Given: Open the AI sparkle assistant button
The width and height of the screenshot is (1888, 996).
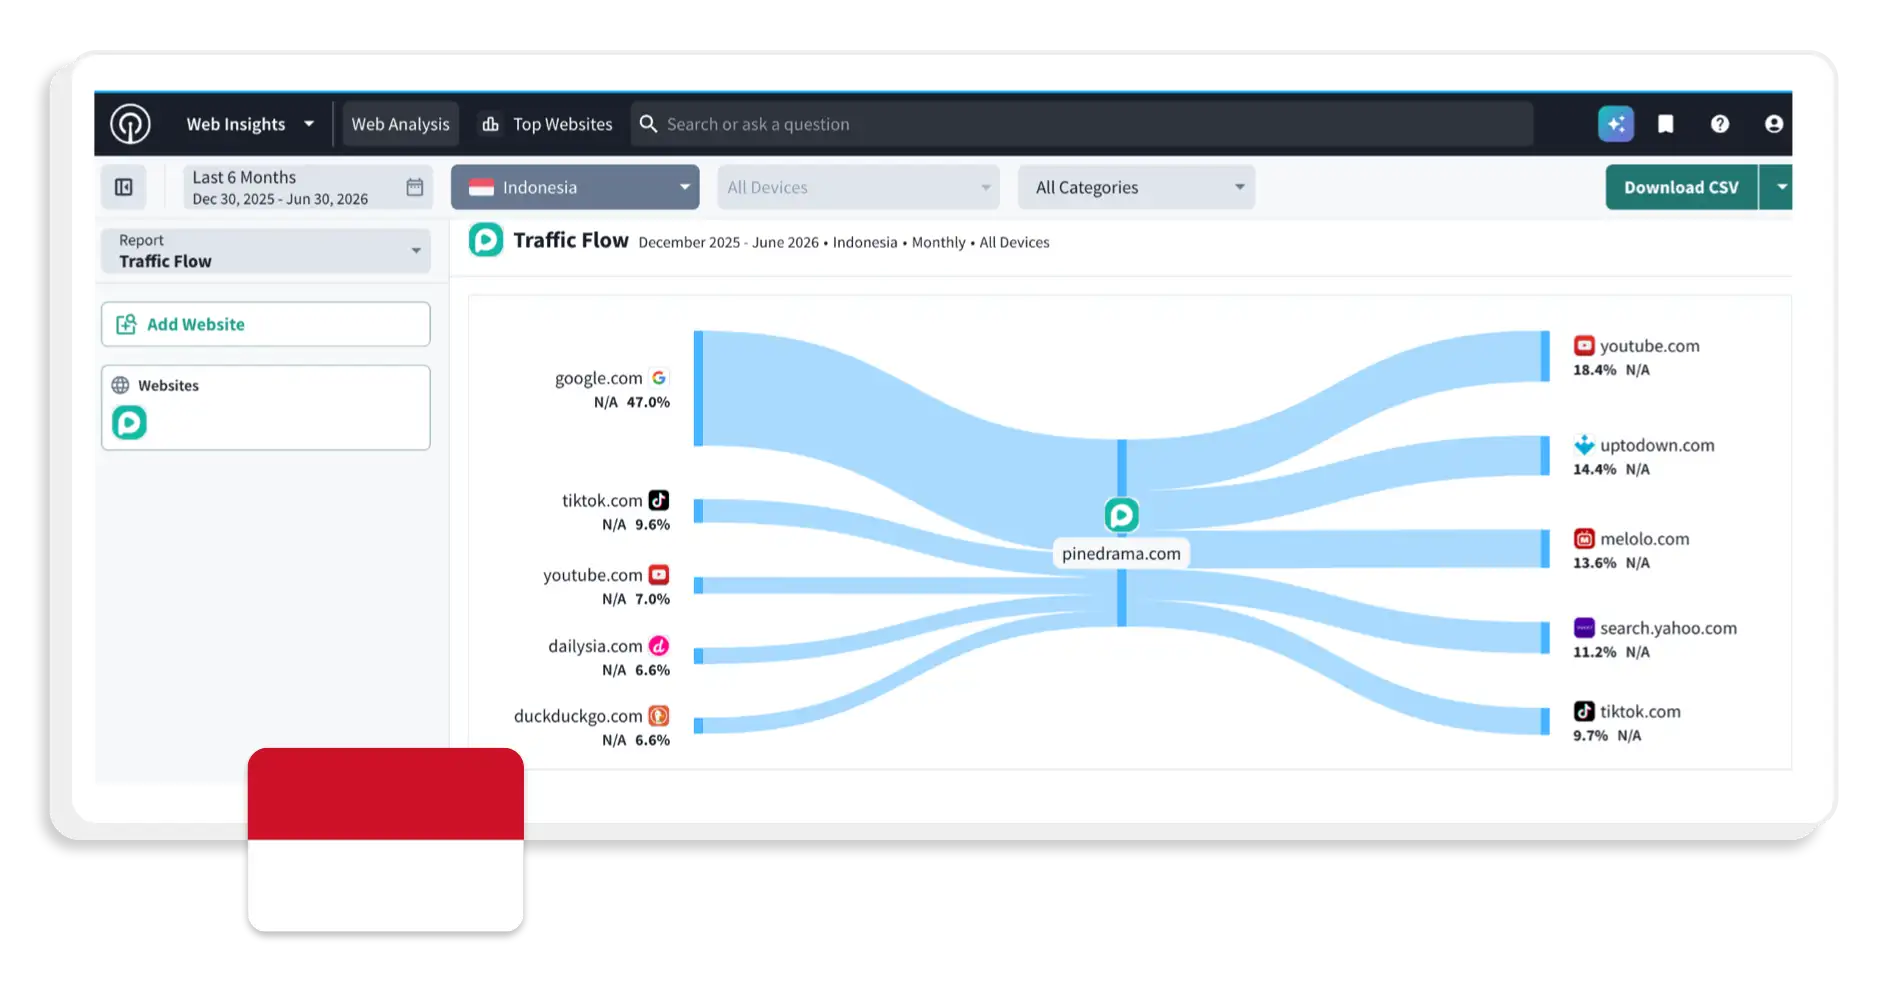Looking at the screenshot, I should (x=1615, y=124).
